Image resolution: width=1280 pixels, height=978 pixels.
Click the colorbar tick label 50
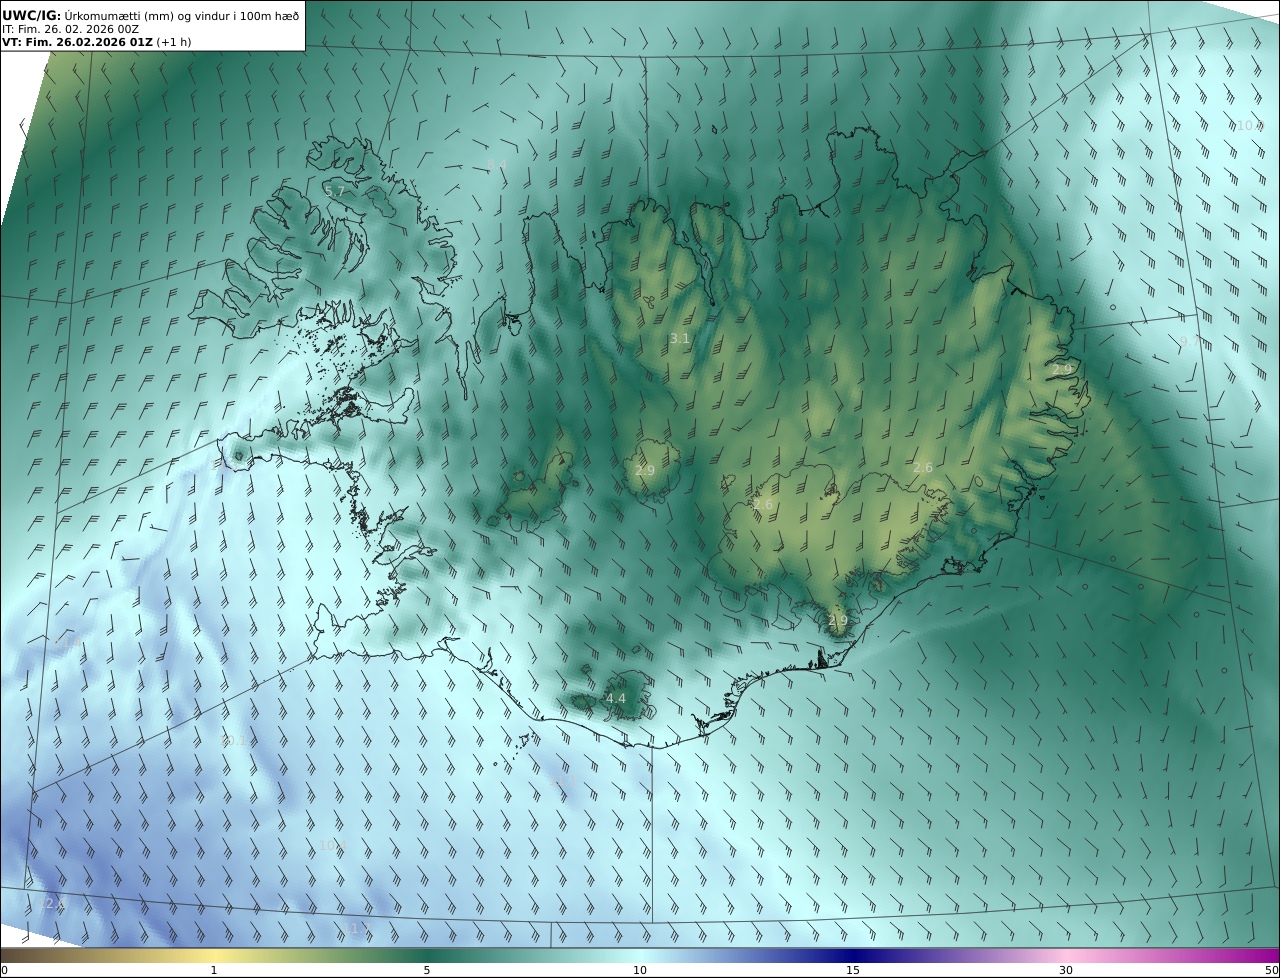pos(1271,970)
